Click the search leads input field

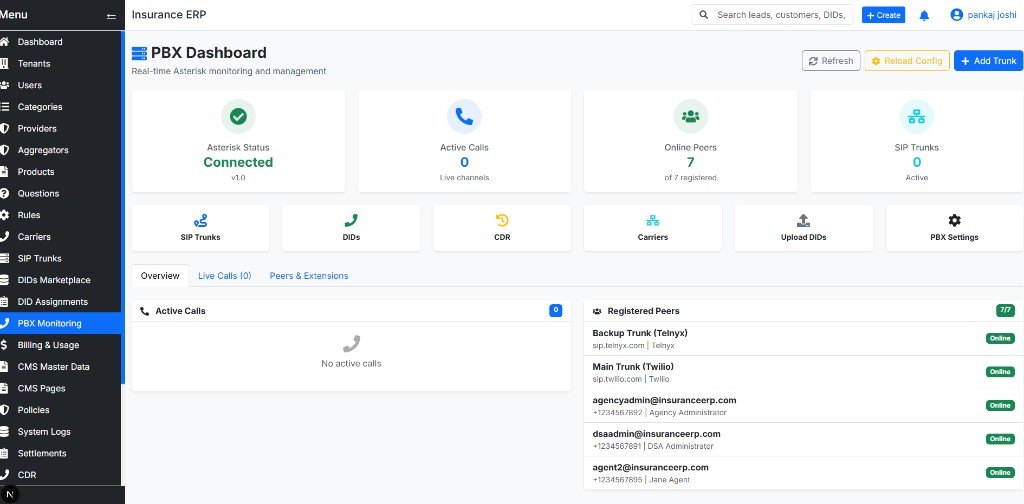point(772,15)
